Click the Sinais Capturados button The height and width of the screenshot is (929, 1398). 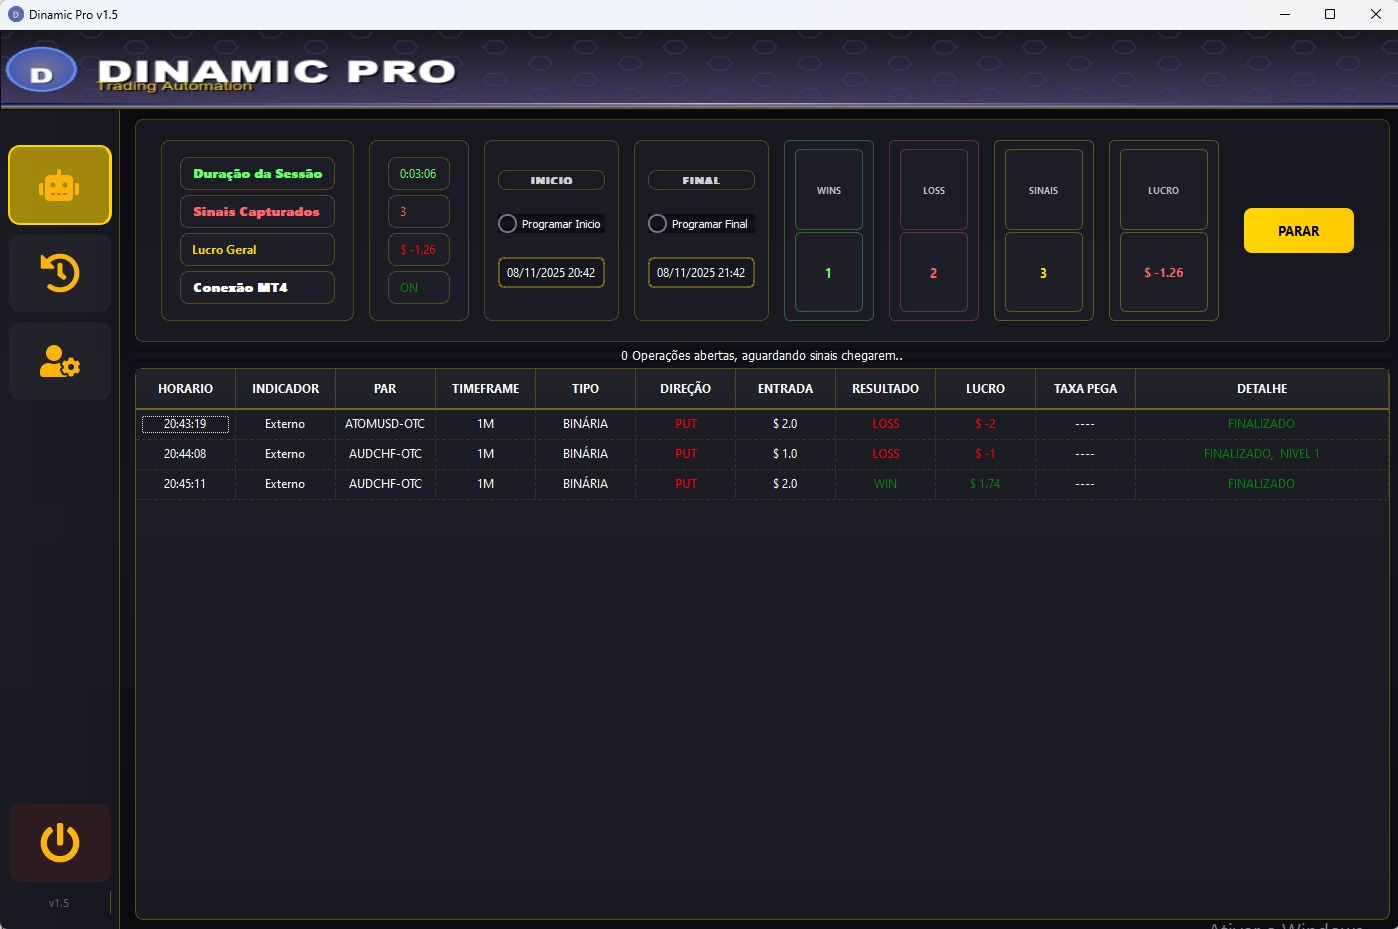coord(257,211)
